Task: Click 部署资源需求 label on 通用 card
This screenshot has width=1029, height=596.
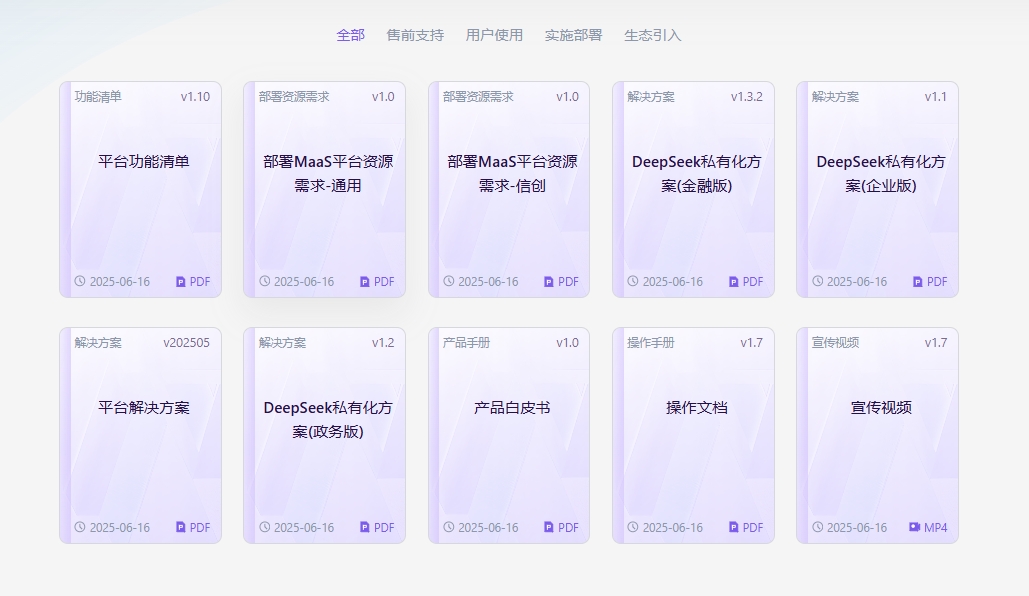Action: 294,96
